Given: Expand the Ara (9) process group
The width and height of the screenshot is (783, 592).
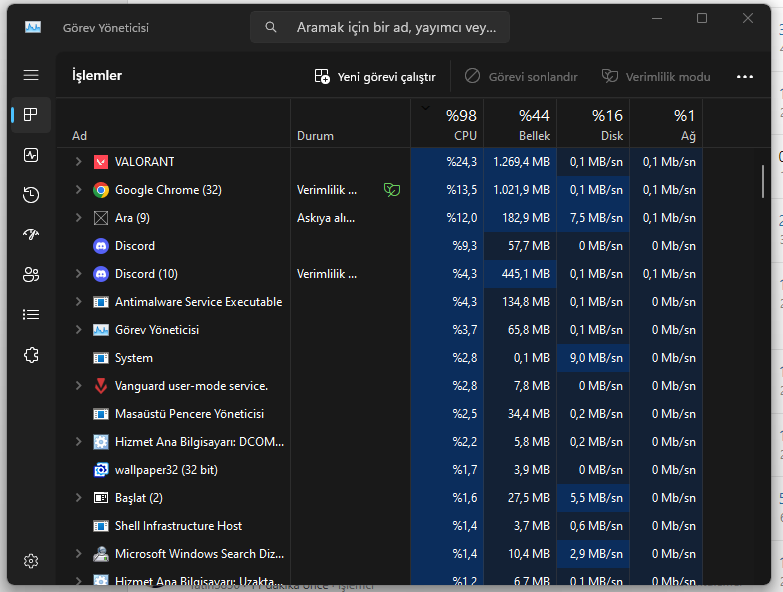Looking at the screenshot, I should 78,218.
